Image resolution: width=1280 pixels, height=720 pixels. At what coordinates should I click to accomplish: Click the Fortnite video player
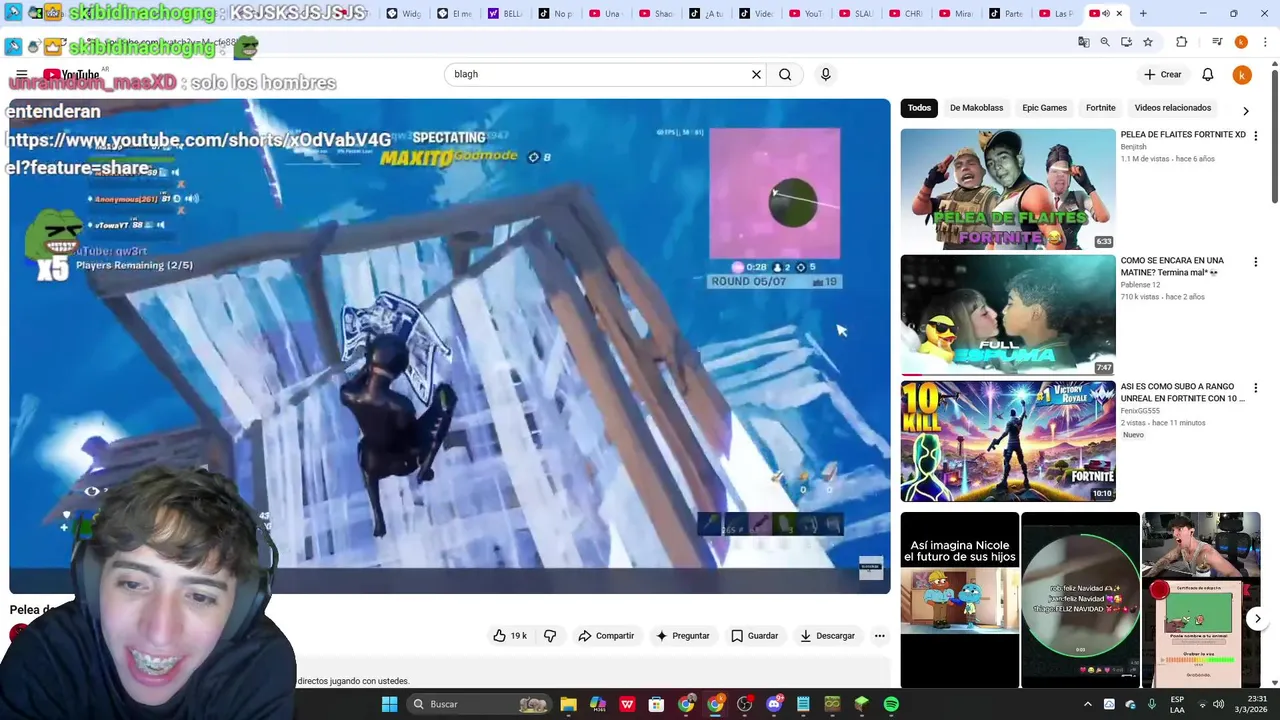[x=449, y=345]
